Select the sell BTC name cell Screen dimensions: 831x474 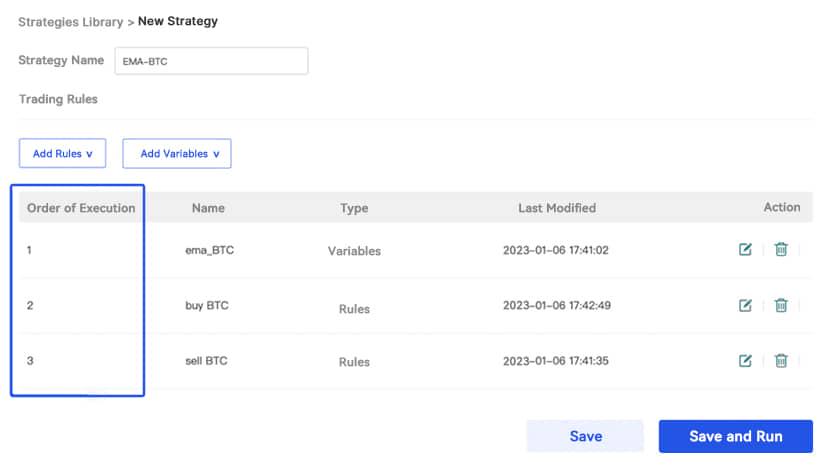click(207, 361)
